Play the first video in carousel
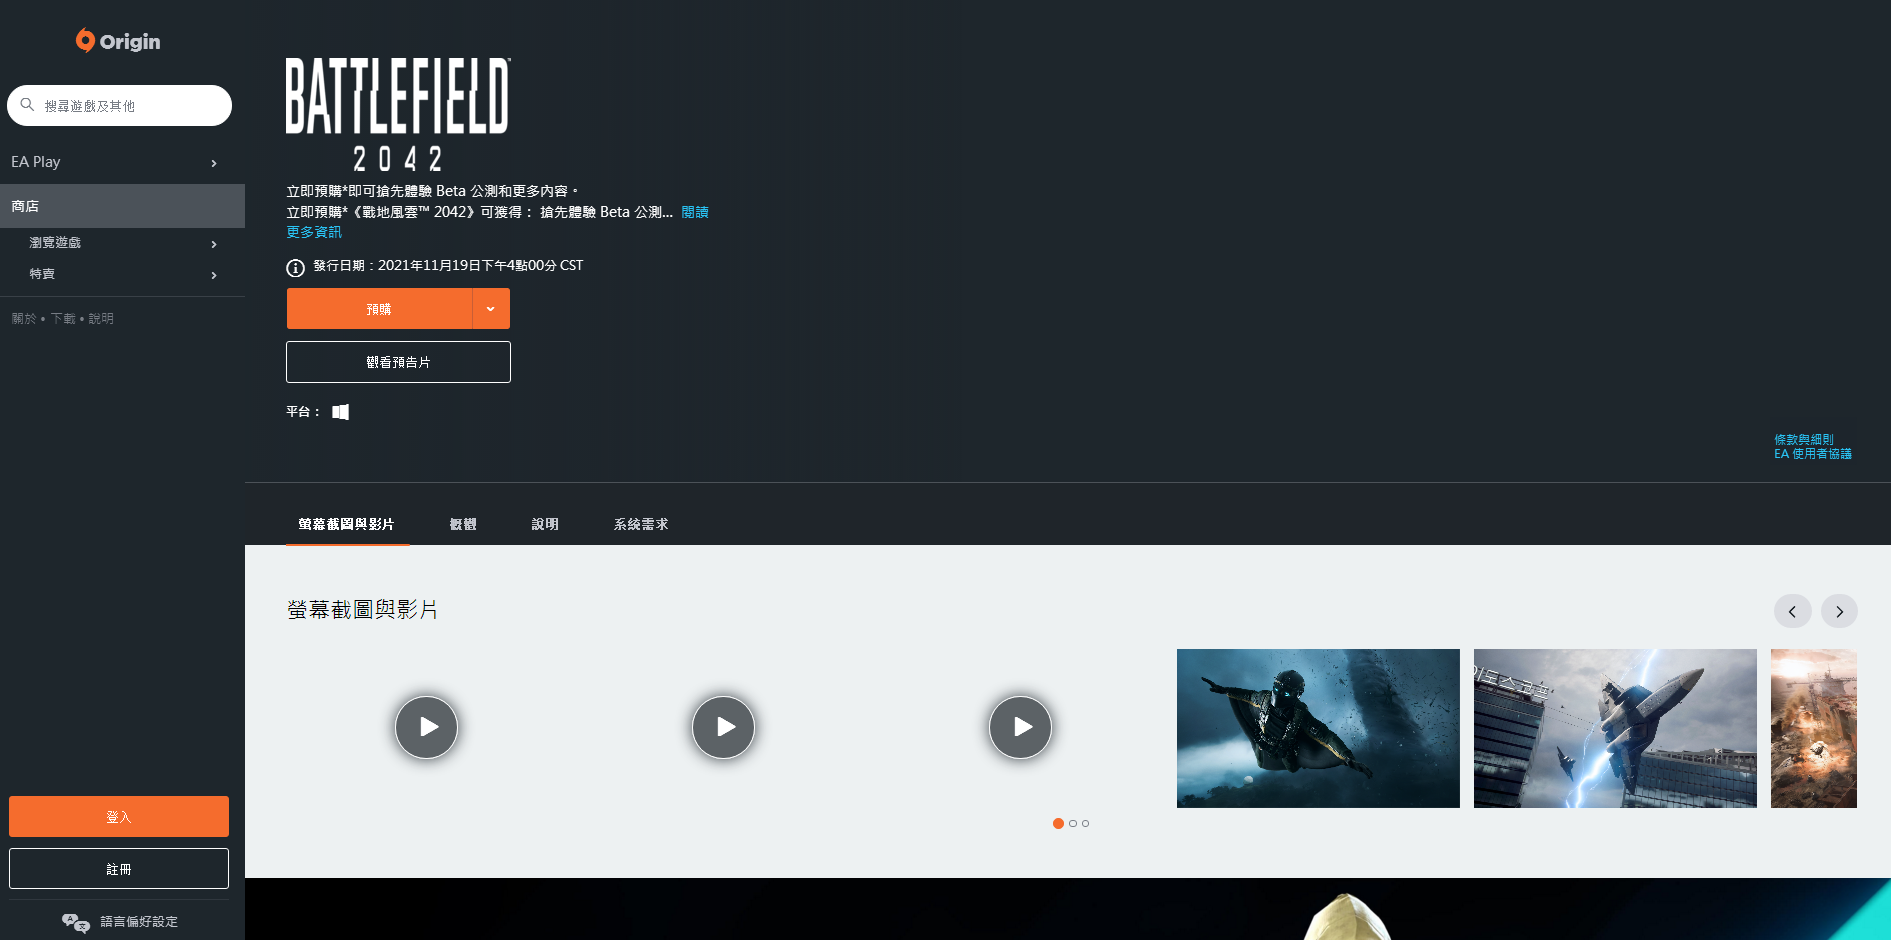Screen dimensions: 1891x940 coord(427,727)
